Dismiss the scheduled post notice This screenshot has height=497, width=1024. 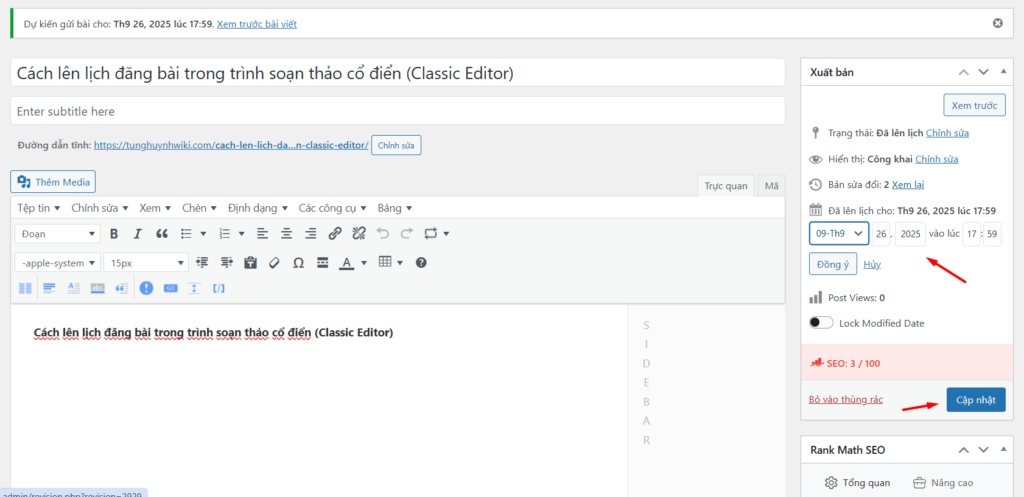click(998, 23)
